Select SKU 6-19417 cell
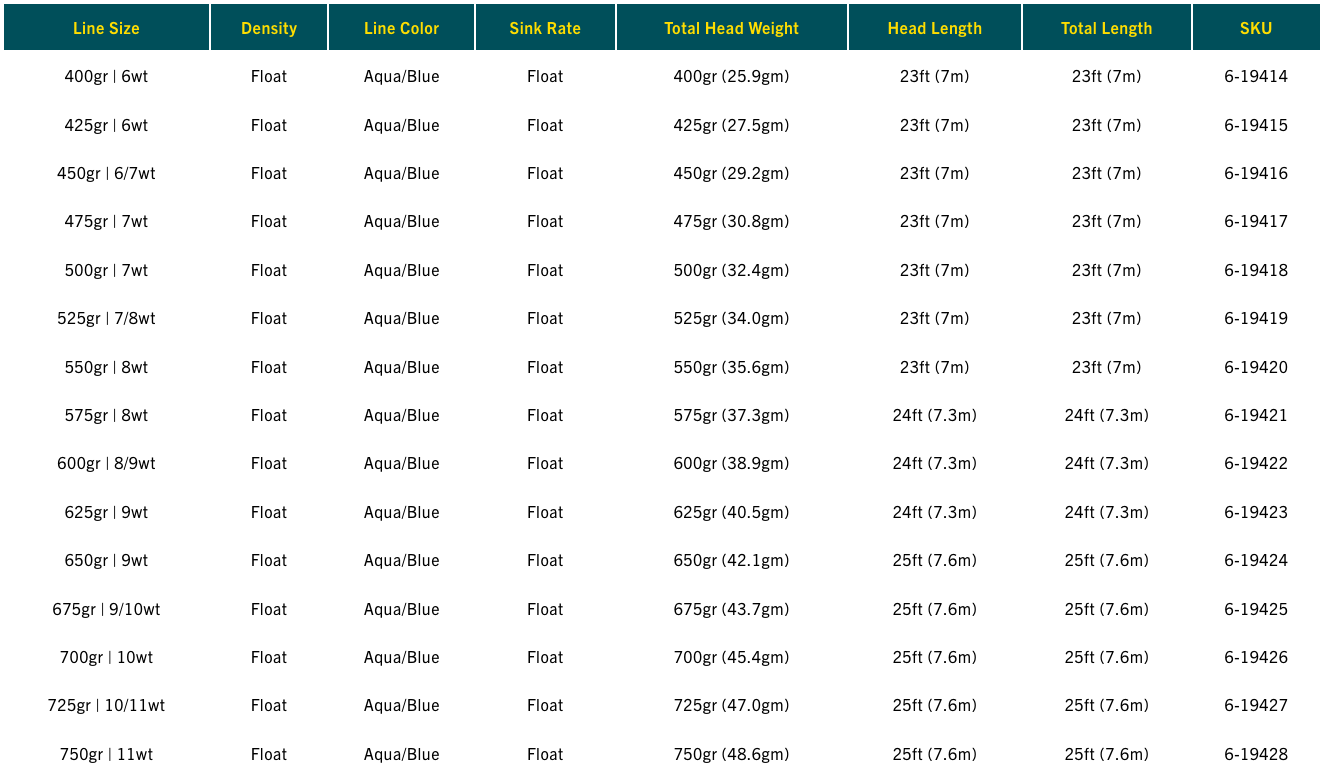Screen dimensions: 1324x774 coord(1256,221)
